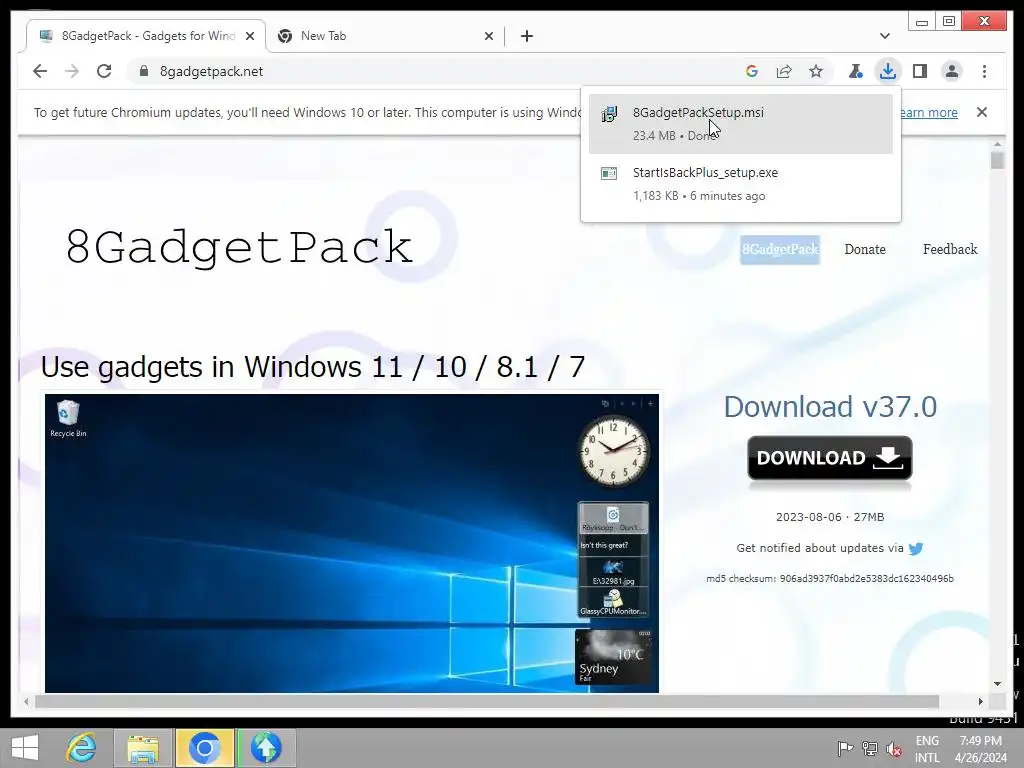Screen dimensions: 1024x768
Task: Go back to the previous page
Action: (x=40, y=71)
